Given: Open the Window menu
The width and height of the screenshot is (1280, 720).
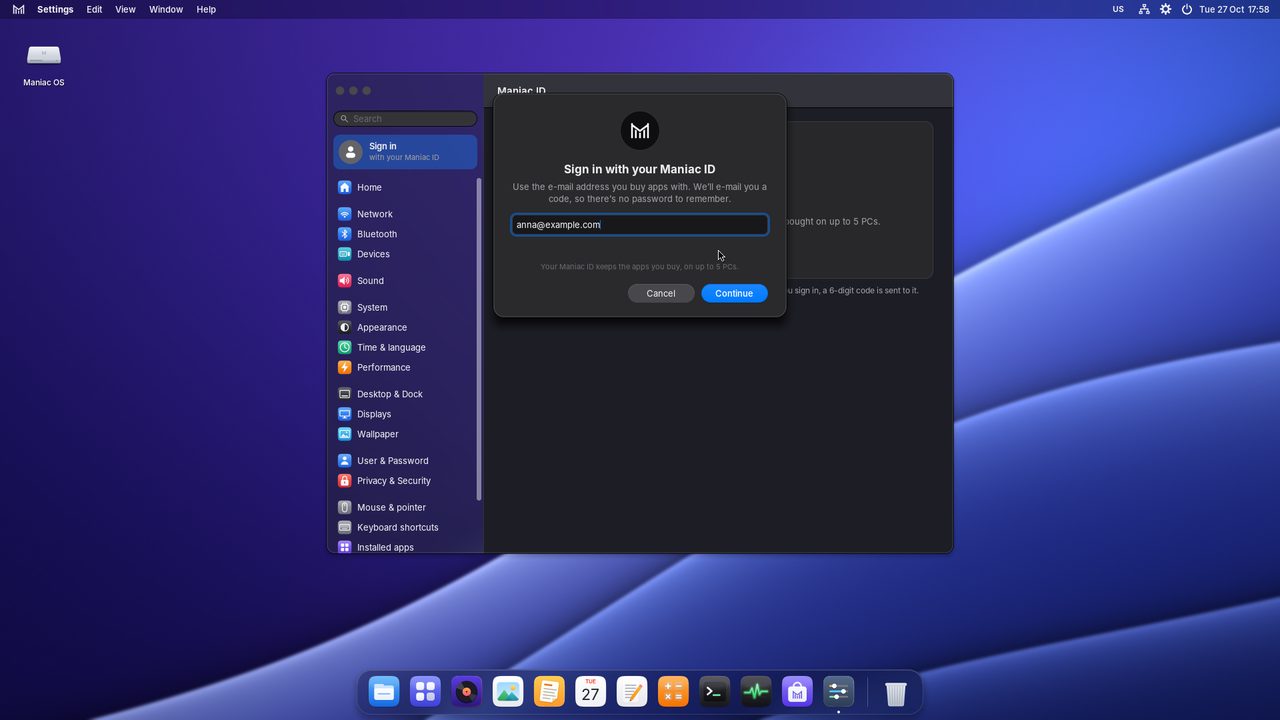Looking at the screenshot, I should tap(166, 9).
